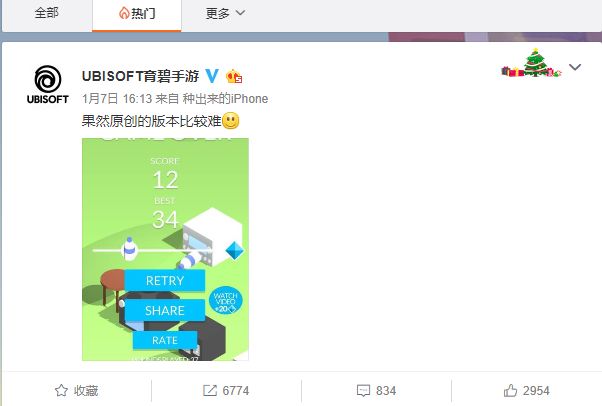Select the 热门 tab
The width and height of the screenshot is (602, 406).
click(x=137, y=15)
